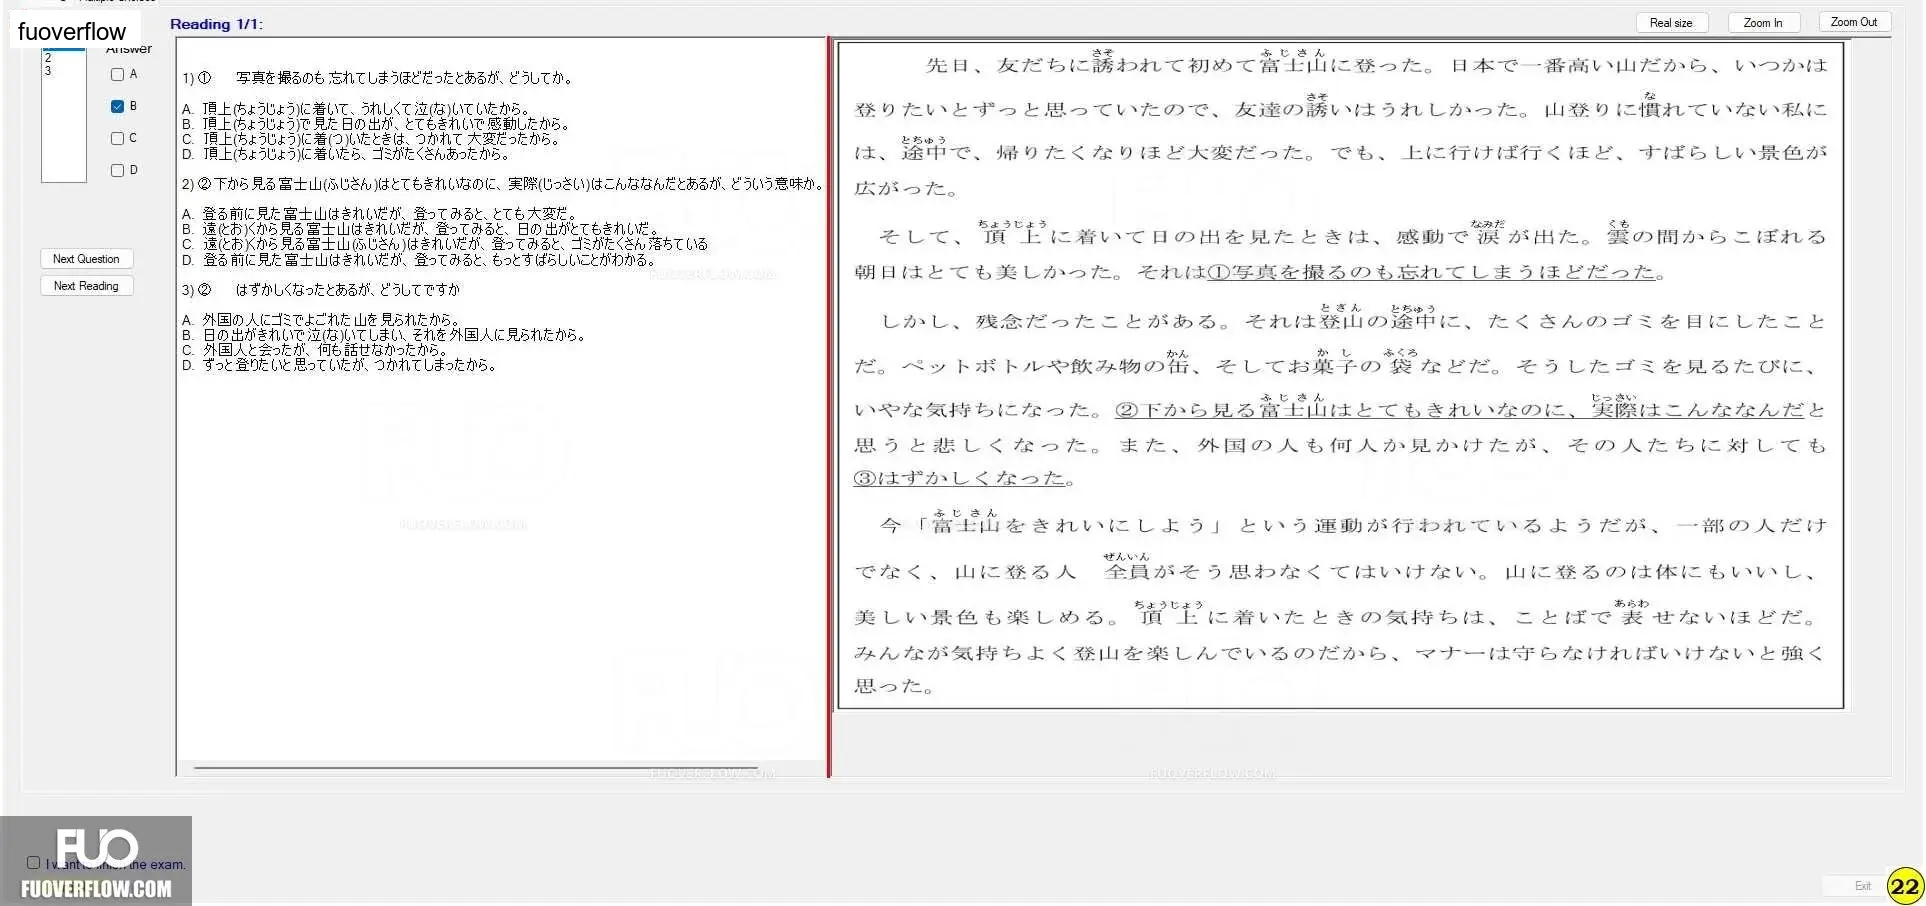The height and width of the screenshot is (906, 1926).
Task: Click choice A text of question 3 about 外国の人
Action: pyautogui.click(x=321, y=320)
